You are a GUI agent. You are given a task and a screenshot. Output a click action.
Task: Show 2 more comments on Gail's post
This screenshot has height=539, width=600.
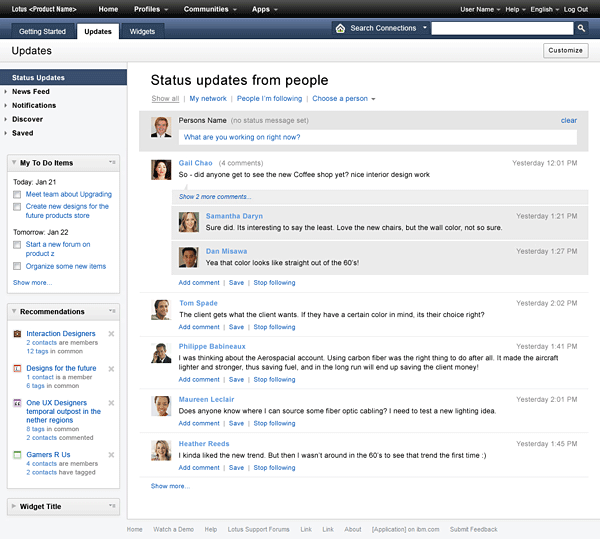215,197
